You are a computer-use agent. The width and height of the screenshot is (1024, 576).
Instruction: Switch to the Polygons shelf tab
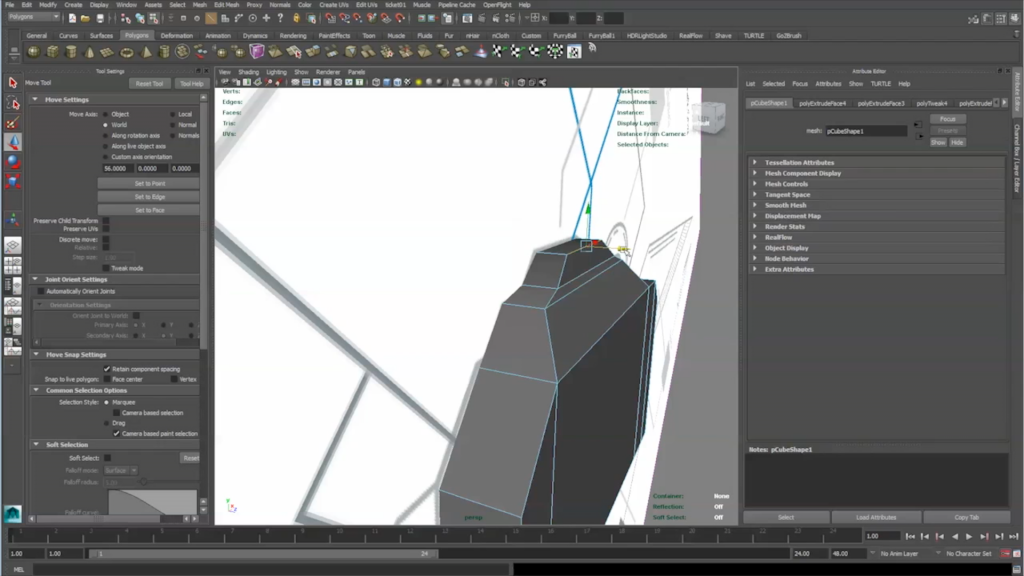point(136,35)
